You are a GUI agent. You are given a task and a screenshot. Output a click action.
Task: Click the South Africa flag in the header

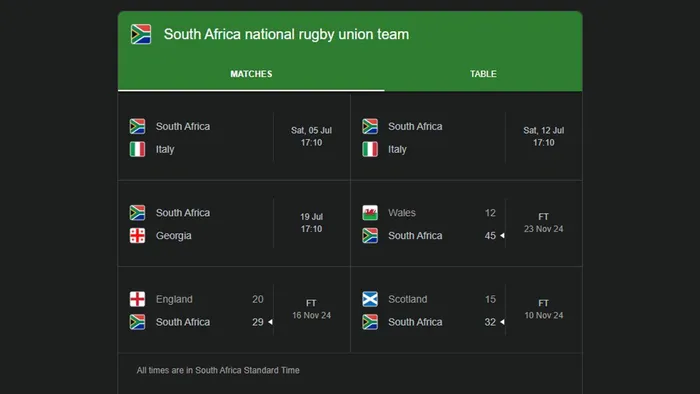[x=141, y=34]
